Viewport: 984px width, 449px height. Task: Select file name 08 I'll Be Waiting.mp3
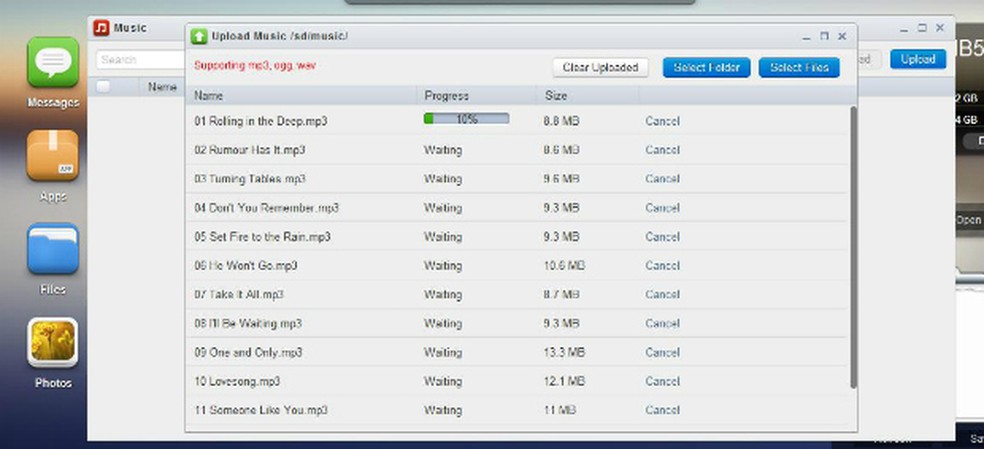tap(248, 323)
